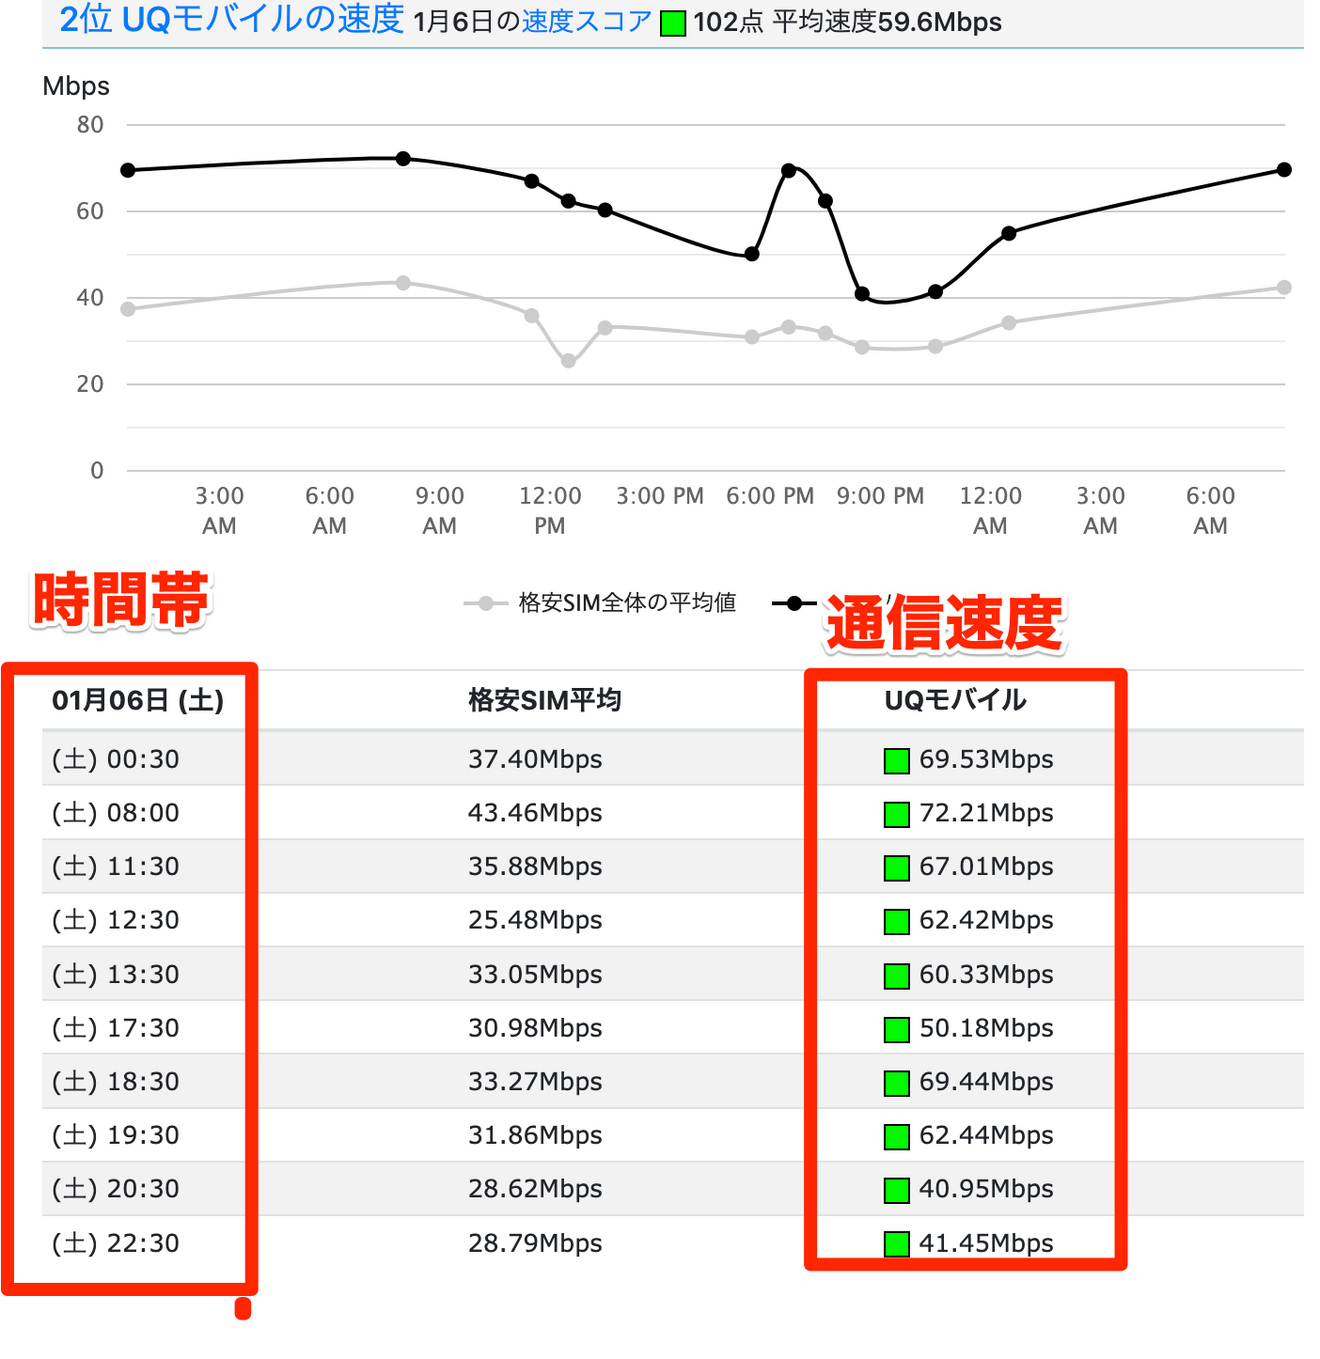Select the (土) 00:30 time cell
Screen dimensions: 1320x1359
tap(116, 759)
